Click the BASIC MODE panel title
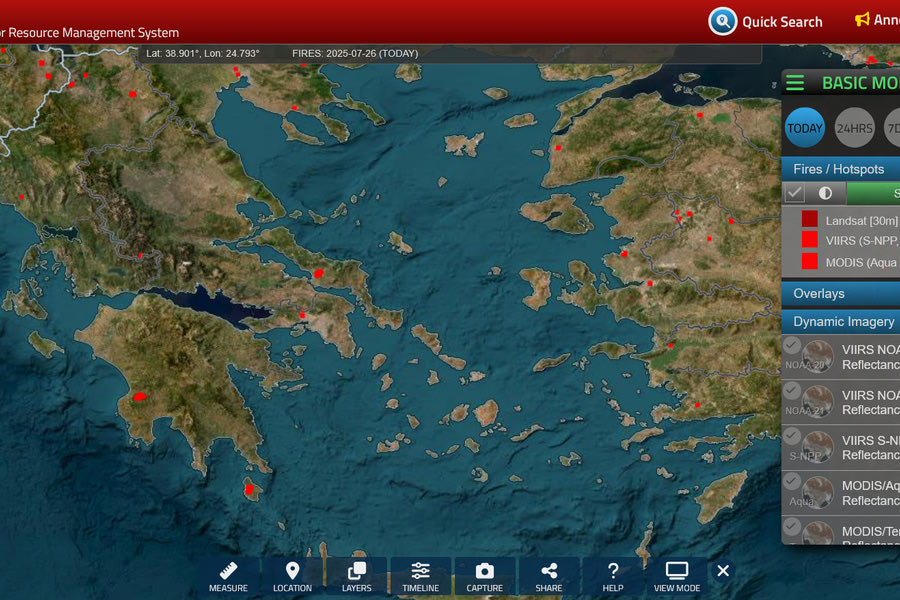 [861, 83]
